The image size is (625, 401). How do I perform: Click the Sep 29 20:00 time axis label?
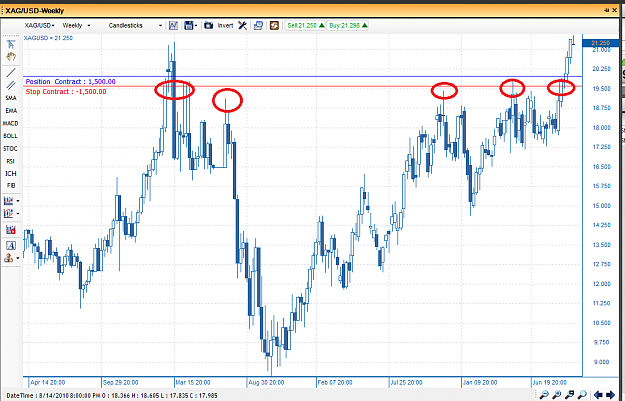tap(120, 383)
